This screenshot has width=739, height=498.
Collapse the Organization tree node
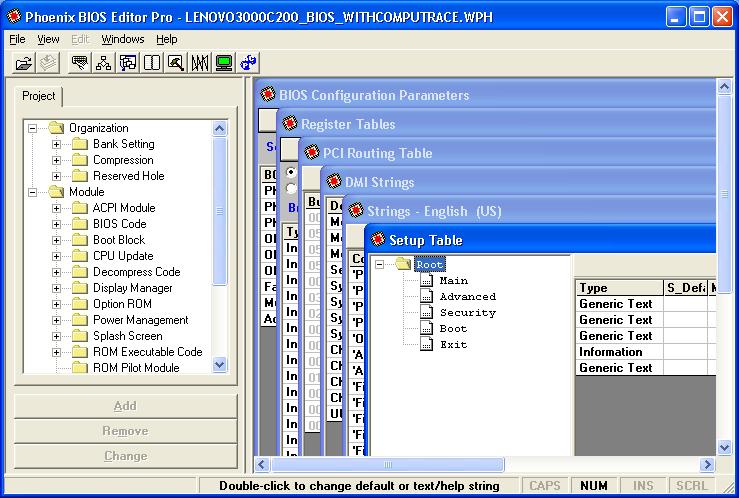(x=32, y=128)
